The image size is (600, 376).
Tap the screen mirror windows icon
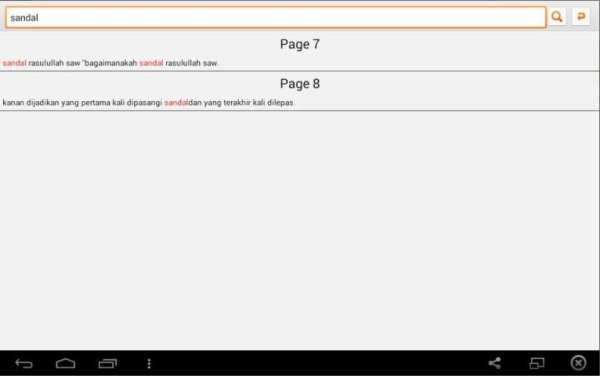coord(537,363)
